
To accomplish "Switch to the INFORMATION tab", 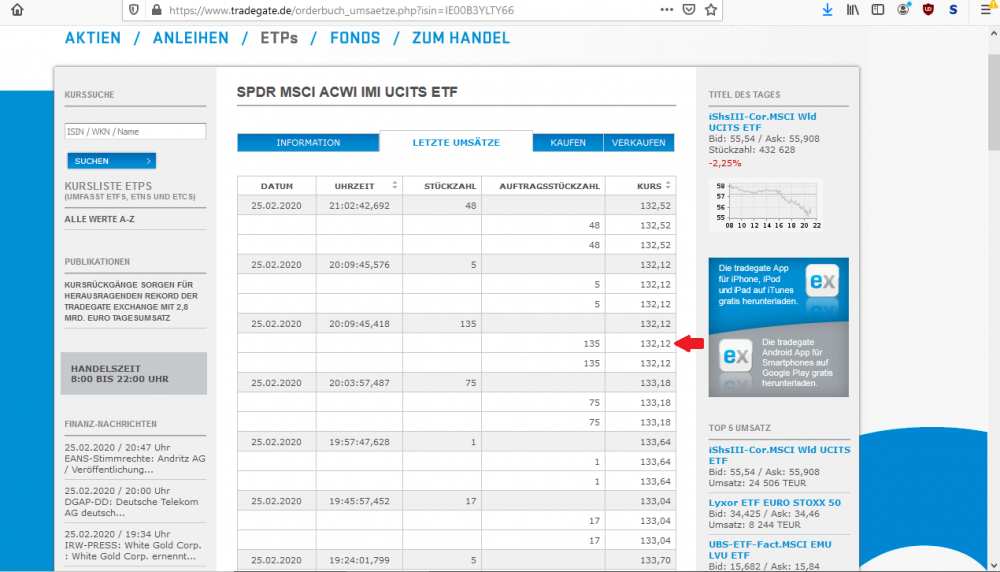I will [308, 142].
